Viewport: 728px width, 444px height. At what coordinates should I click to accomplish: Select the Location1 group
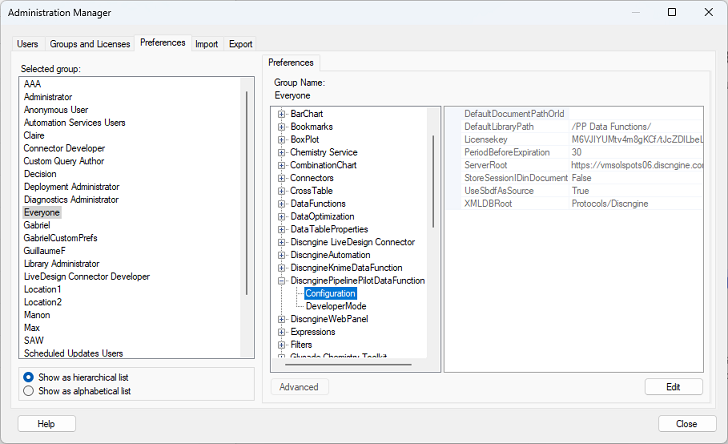42,289
